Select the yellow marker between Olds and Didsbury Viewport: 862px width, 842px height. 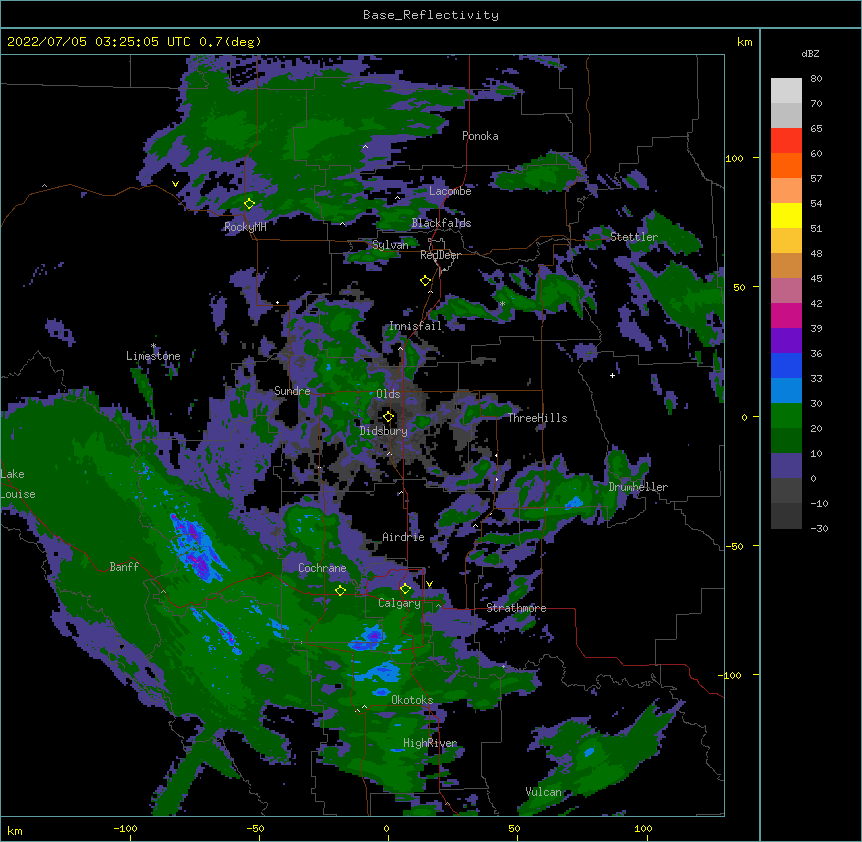tap(389, 417)
